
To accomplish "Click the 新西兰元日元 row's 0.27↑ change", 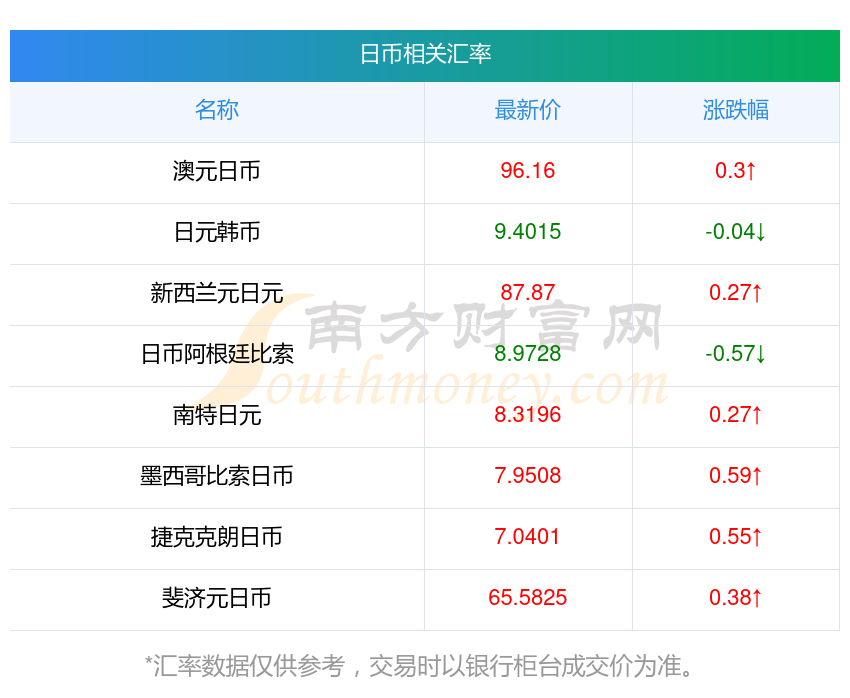I will click(736, 293).
